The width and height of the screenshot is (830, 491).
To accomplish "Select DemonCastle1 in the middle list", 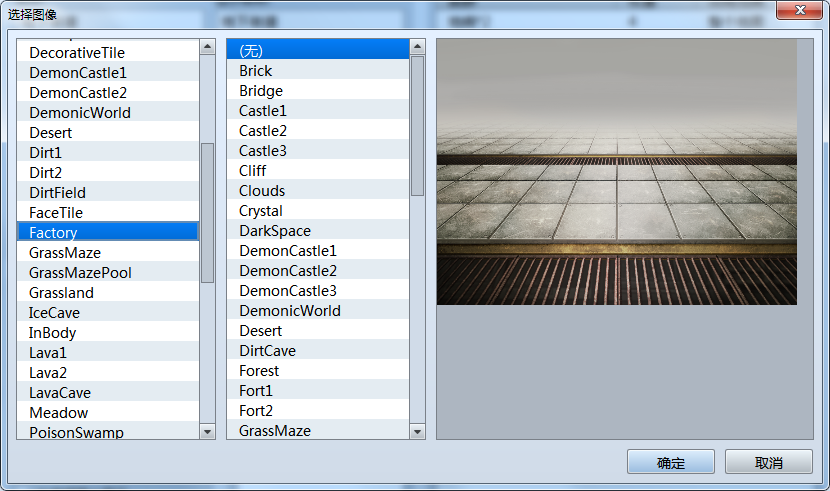I will point(318,251).
